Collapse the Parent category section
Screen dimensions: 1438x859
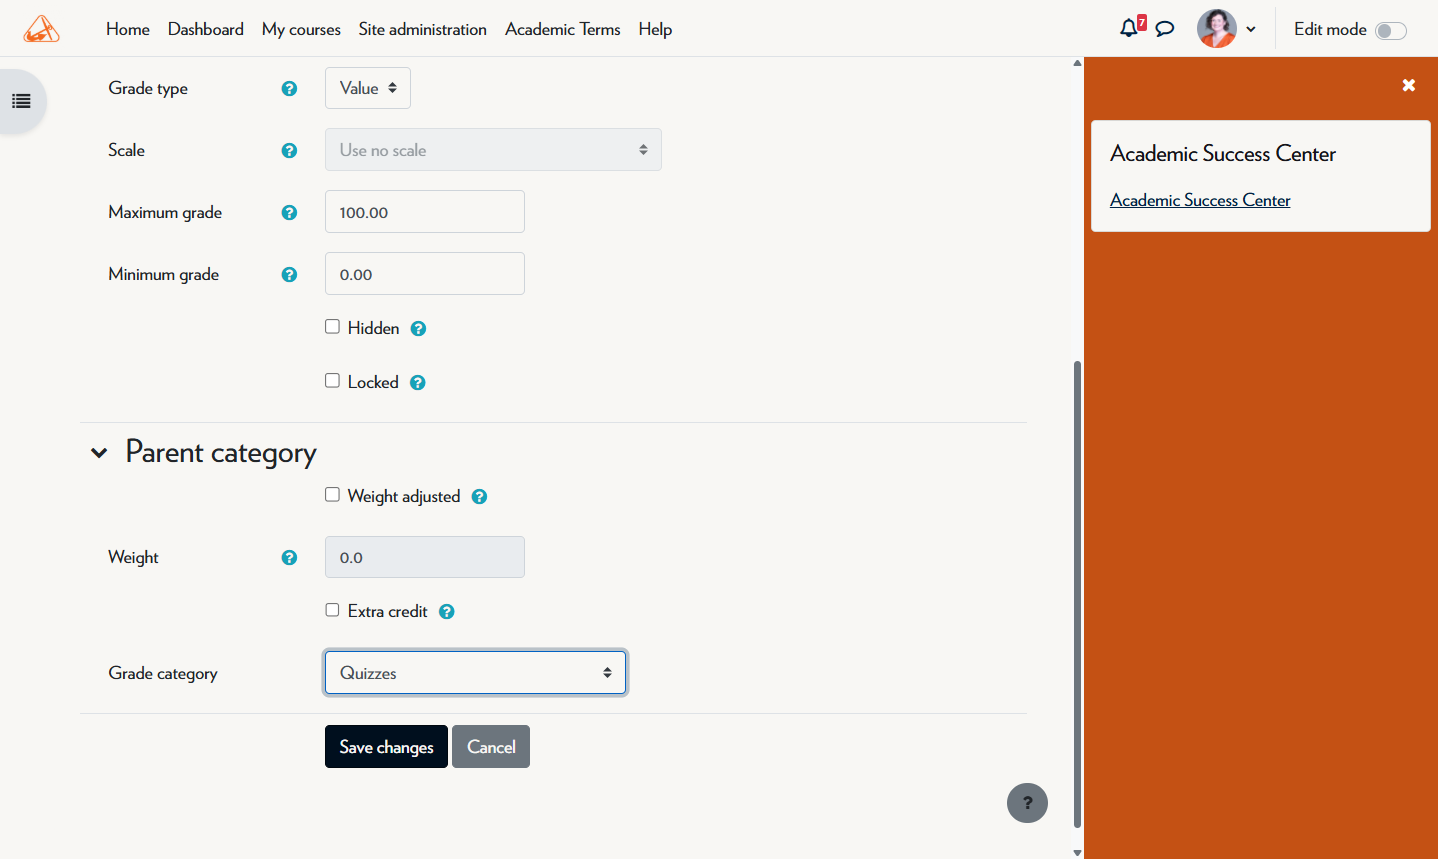tap(99, 453)
